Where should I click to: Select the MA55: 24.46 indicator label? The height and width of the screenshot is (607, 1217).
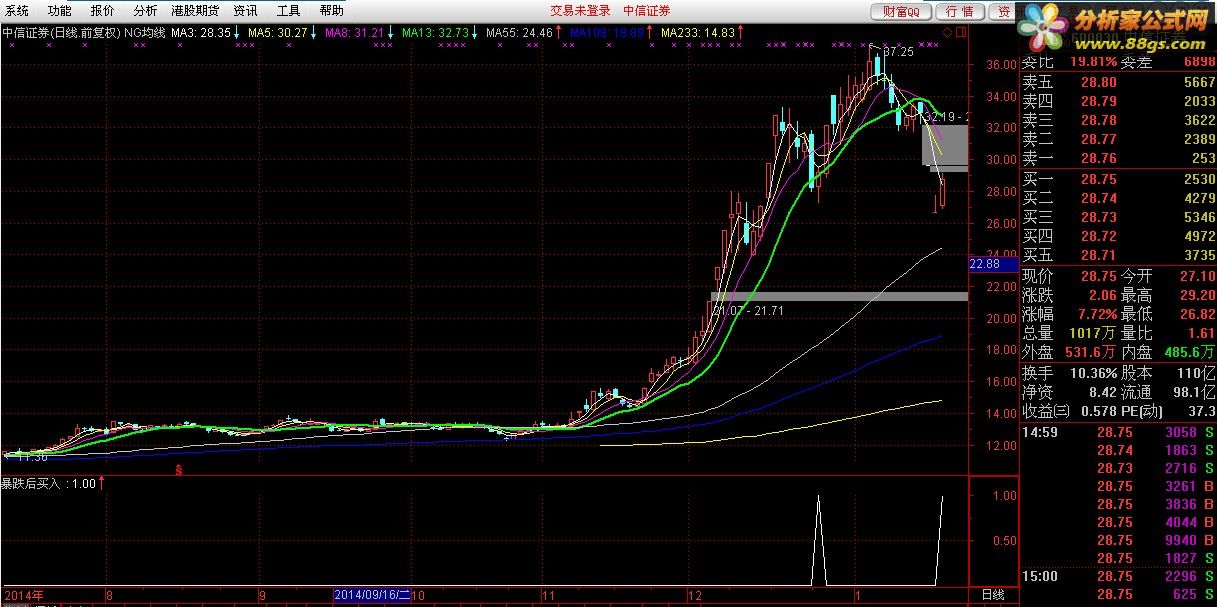tap(520, 32)
